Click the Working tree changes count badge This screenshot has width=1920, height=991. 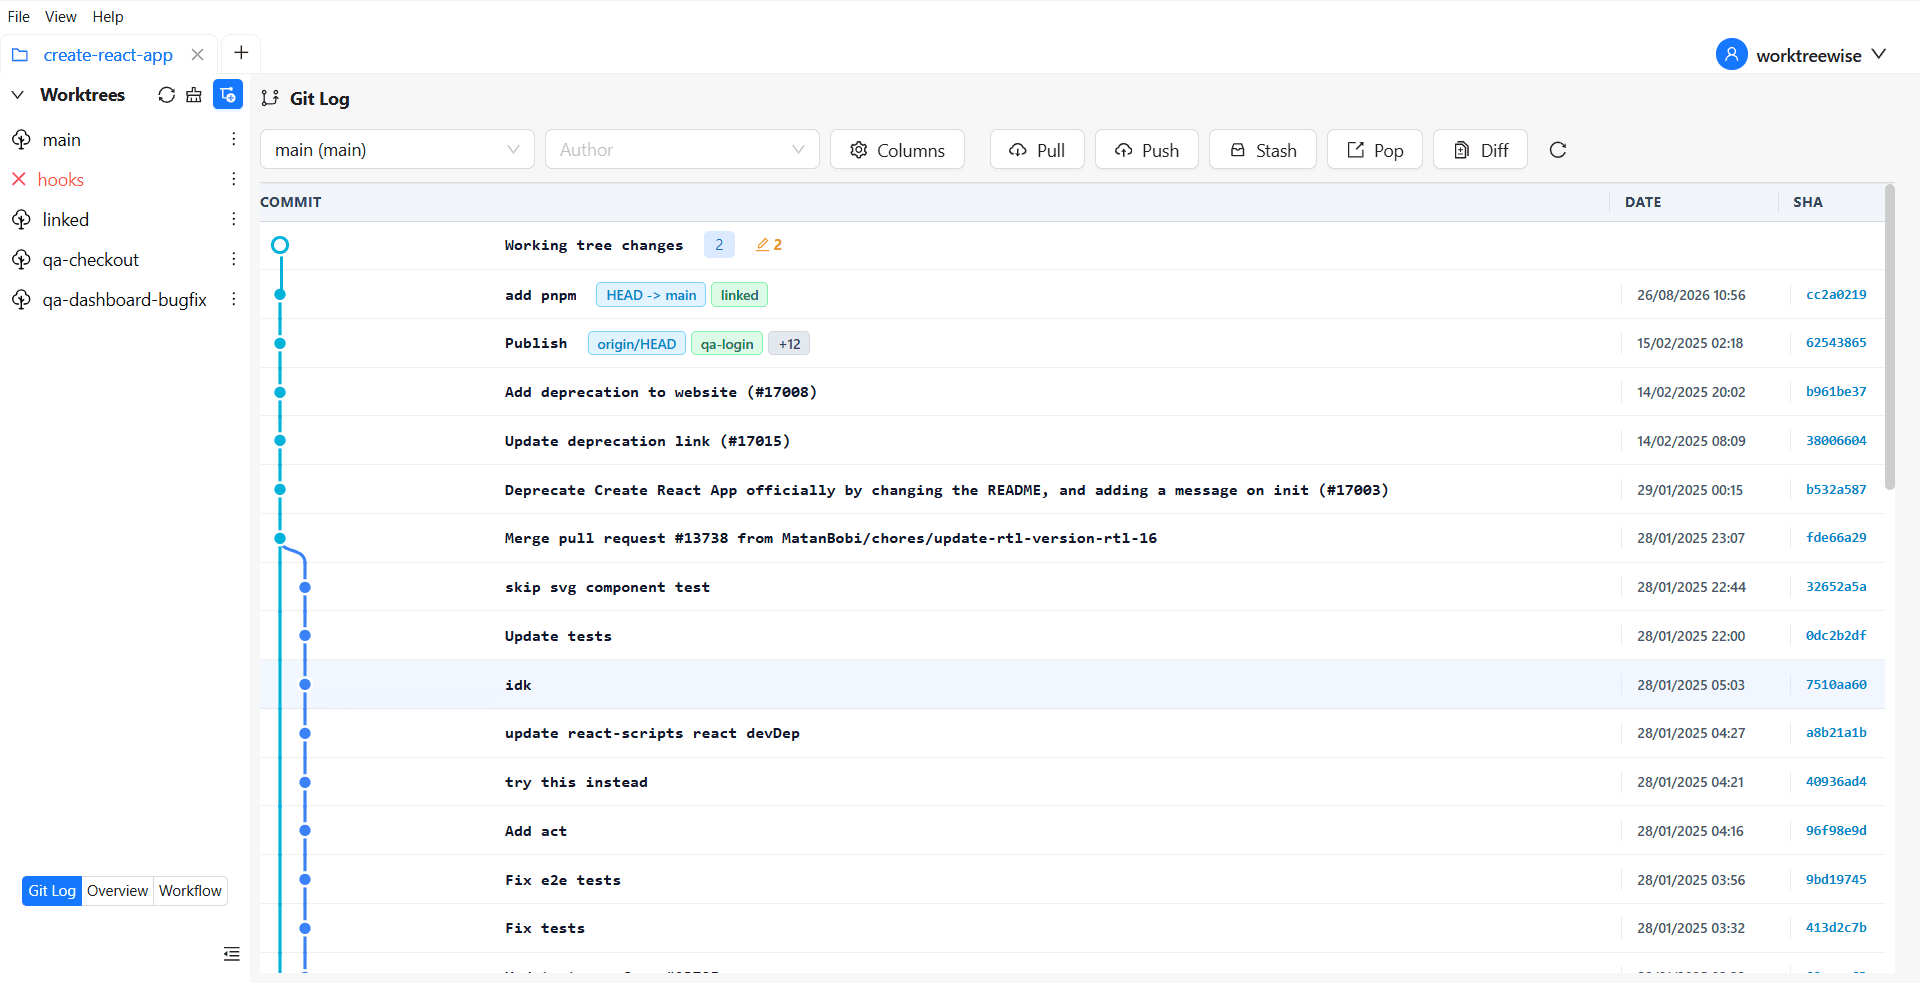point(719,245)
